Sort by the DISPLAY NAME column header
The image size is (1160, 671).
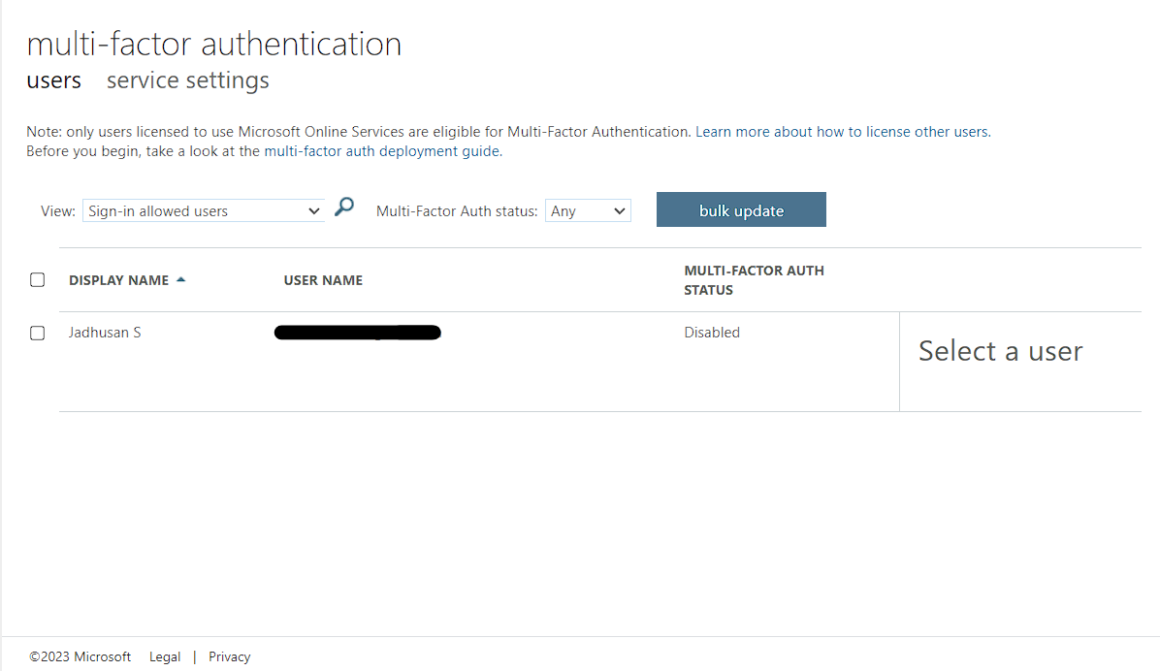(118, 280)
